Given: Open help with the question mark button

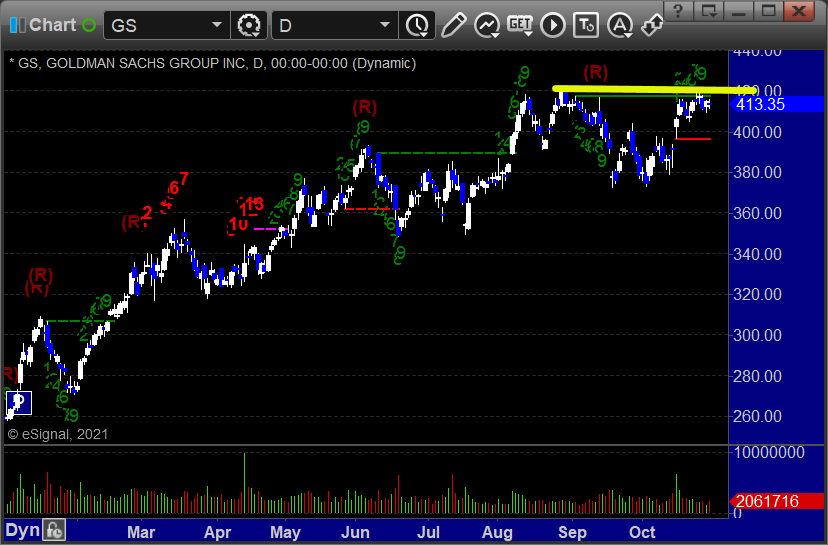Looking at the screenshot, I should pos(679,11).
